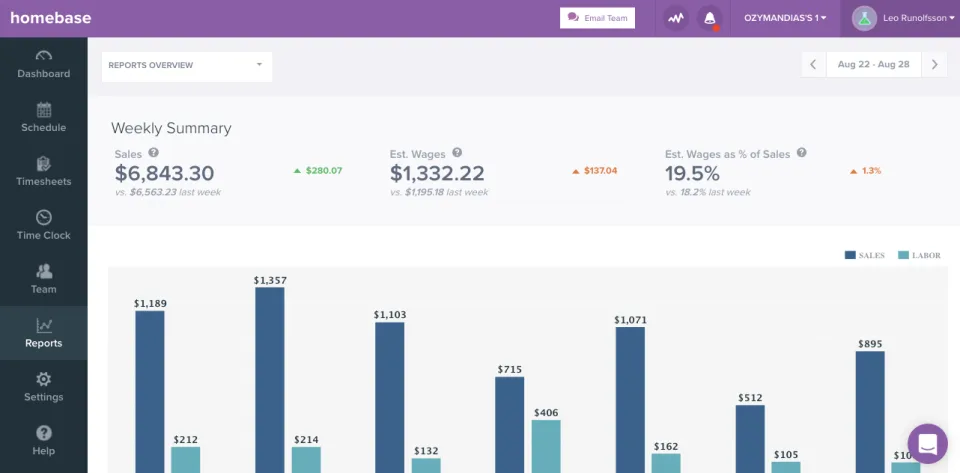Open the Help question mark icon
960x473 pixels.
(x=43, y=433)
